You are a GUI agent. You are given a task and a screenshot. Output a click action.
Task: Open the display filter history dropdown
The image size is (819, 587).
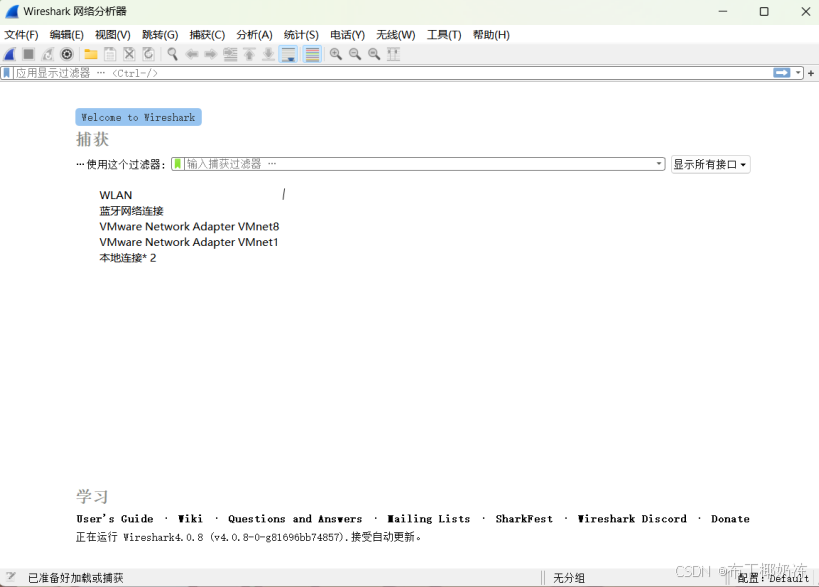(798, 73)
